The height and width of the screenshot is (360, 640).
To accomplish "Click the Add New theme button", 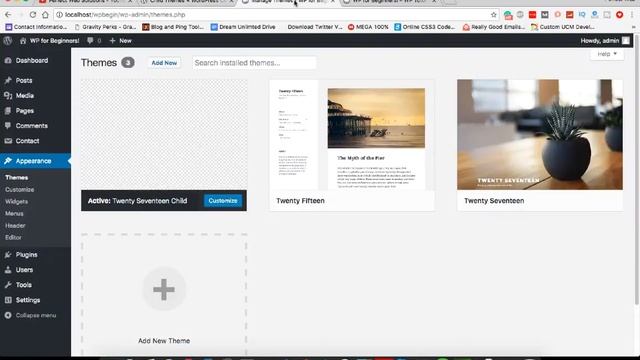I will [x=164, y=63].
